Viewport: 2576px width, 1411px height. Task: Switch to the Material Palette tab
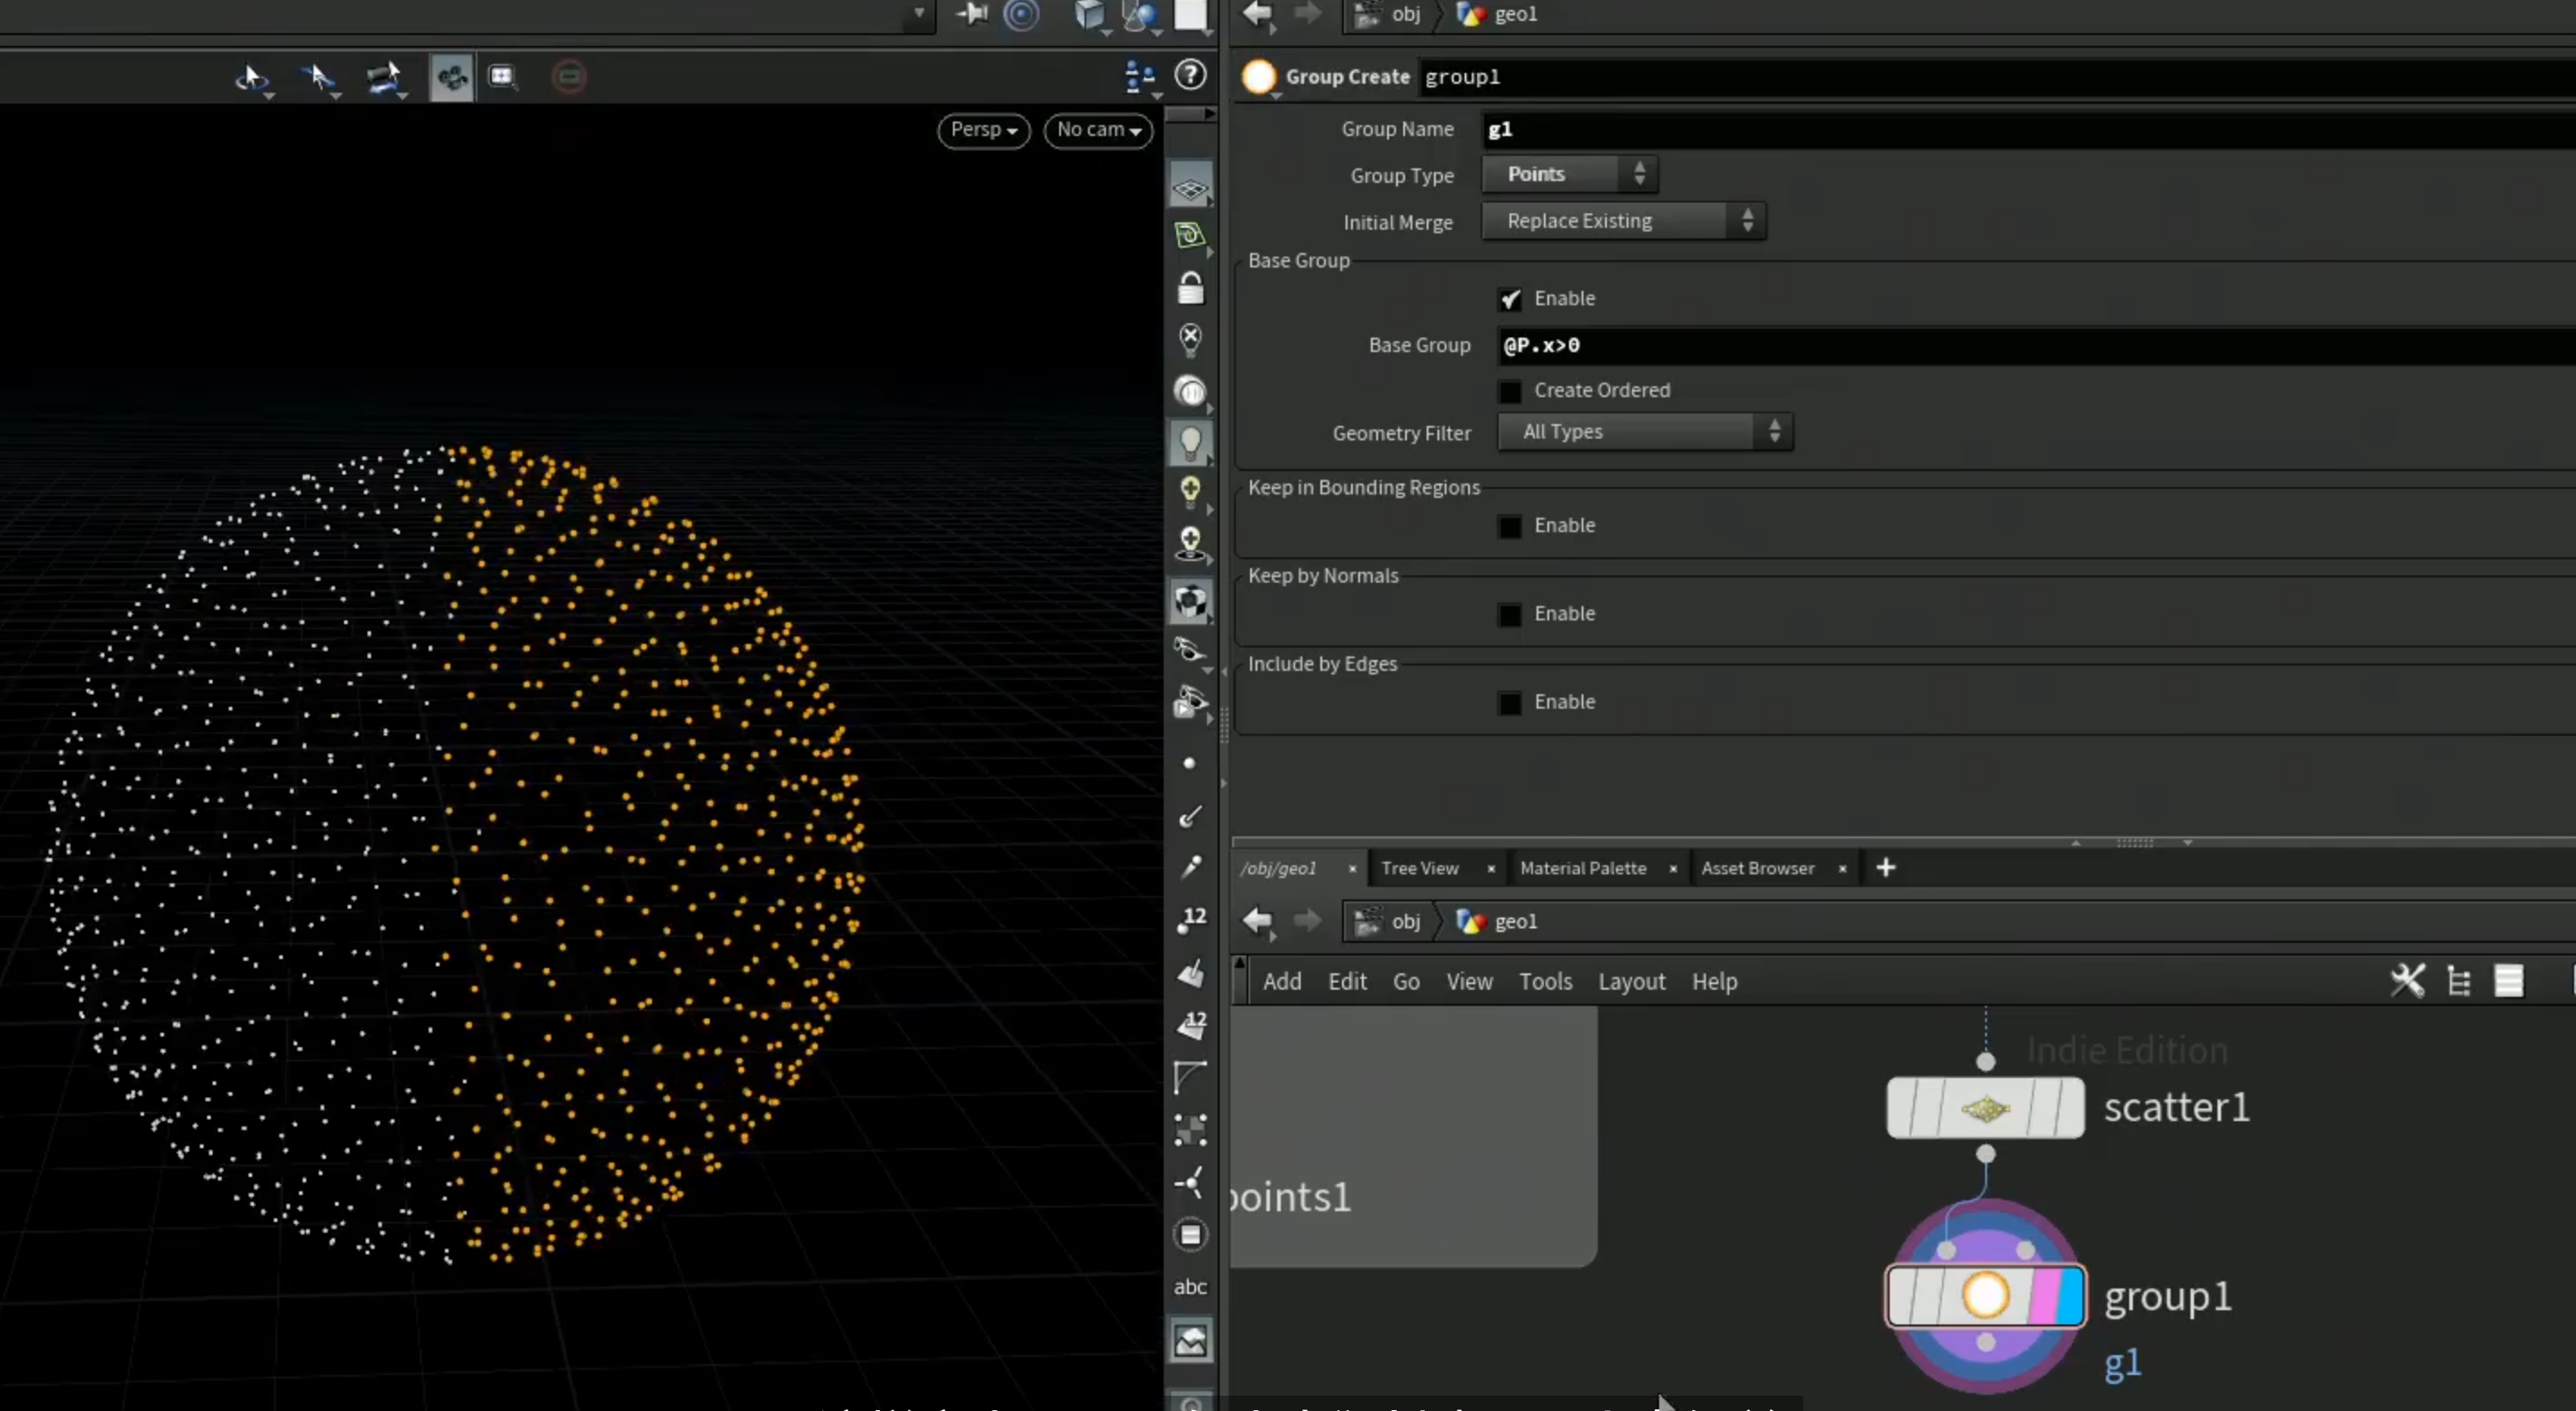(x=1583, y=868)
